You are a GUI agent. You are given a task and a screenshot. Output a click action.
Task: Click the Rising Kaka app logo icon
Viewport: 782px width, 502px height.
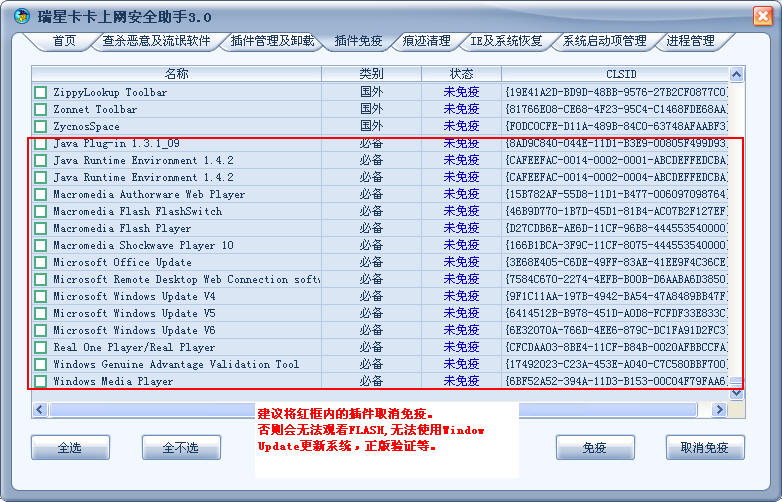pos(21,16)
